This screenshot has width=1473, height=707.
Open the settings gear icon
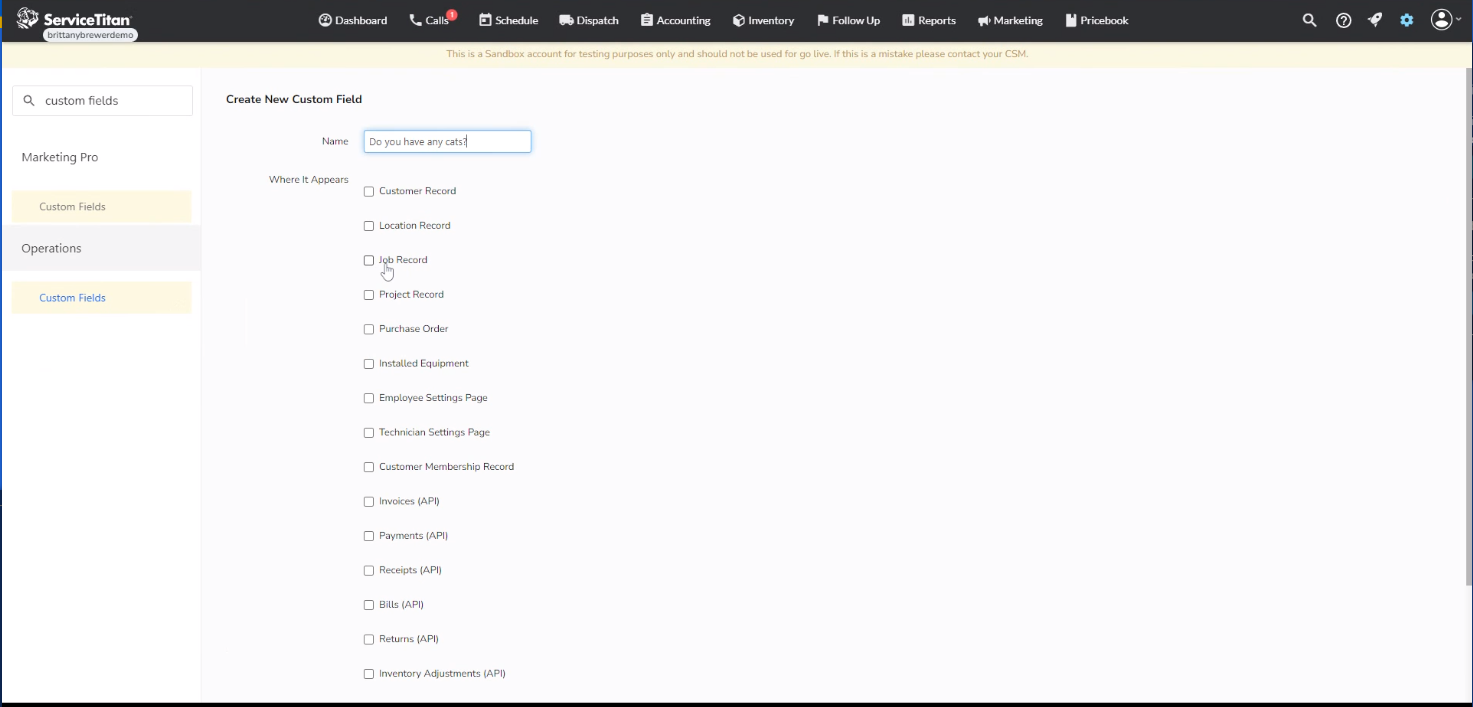point(1407,20)
